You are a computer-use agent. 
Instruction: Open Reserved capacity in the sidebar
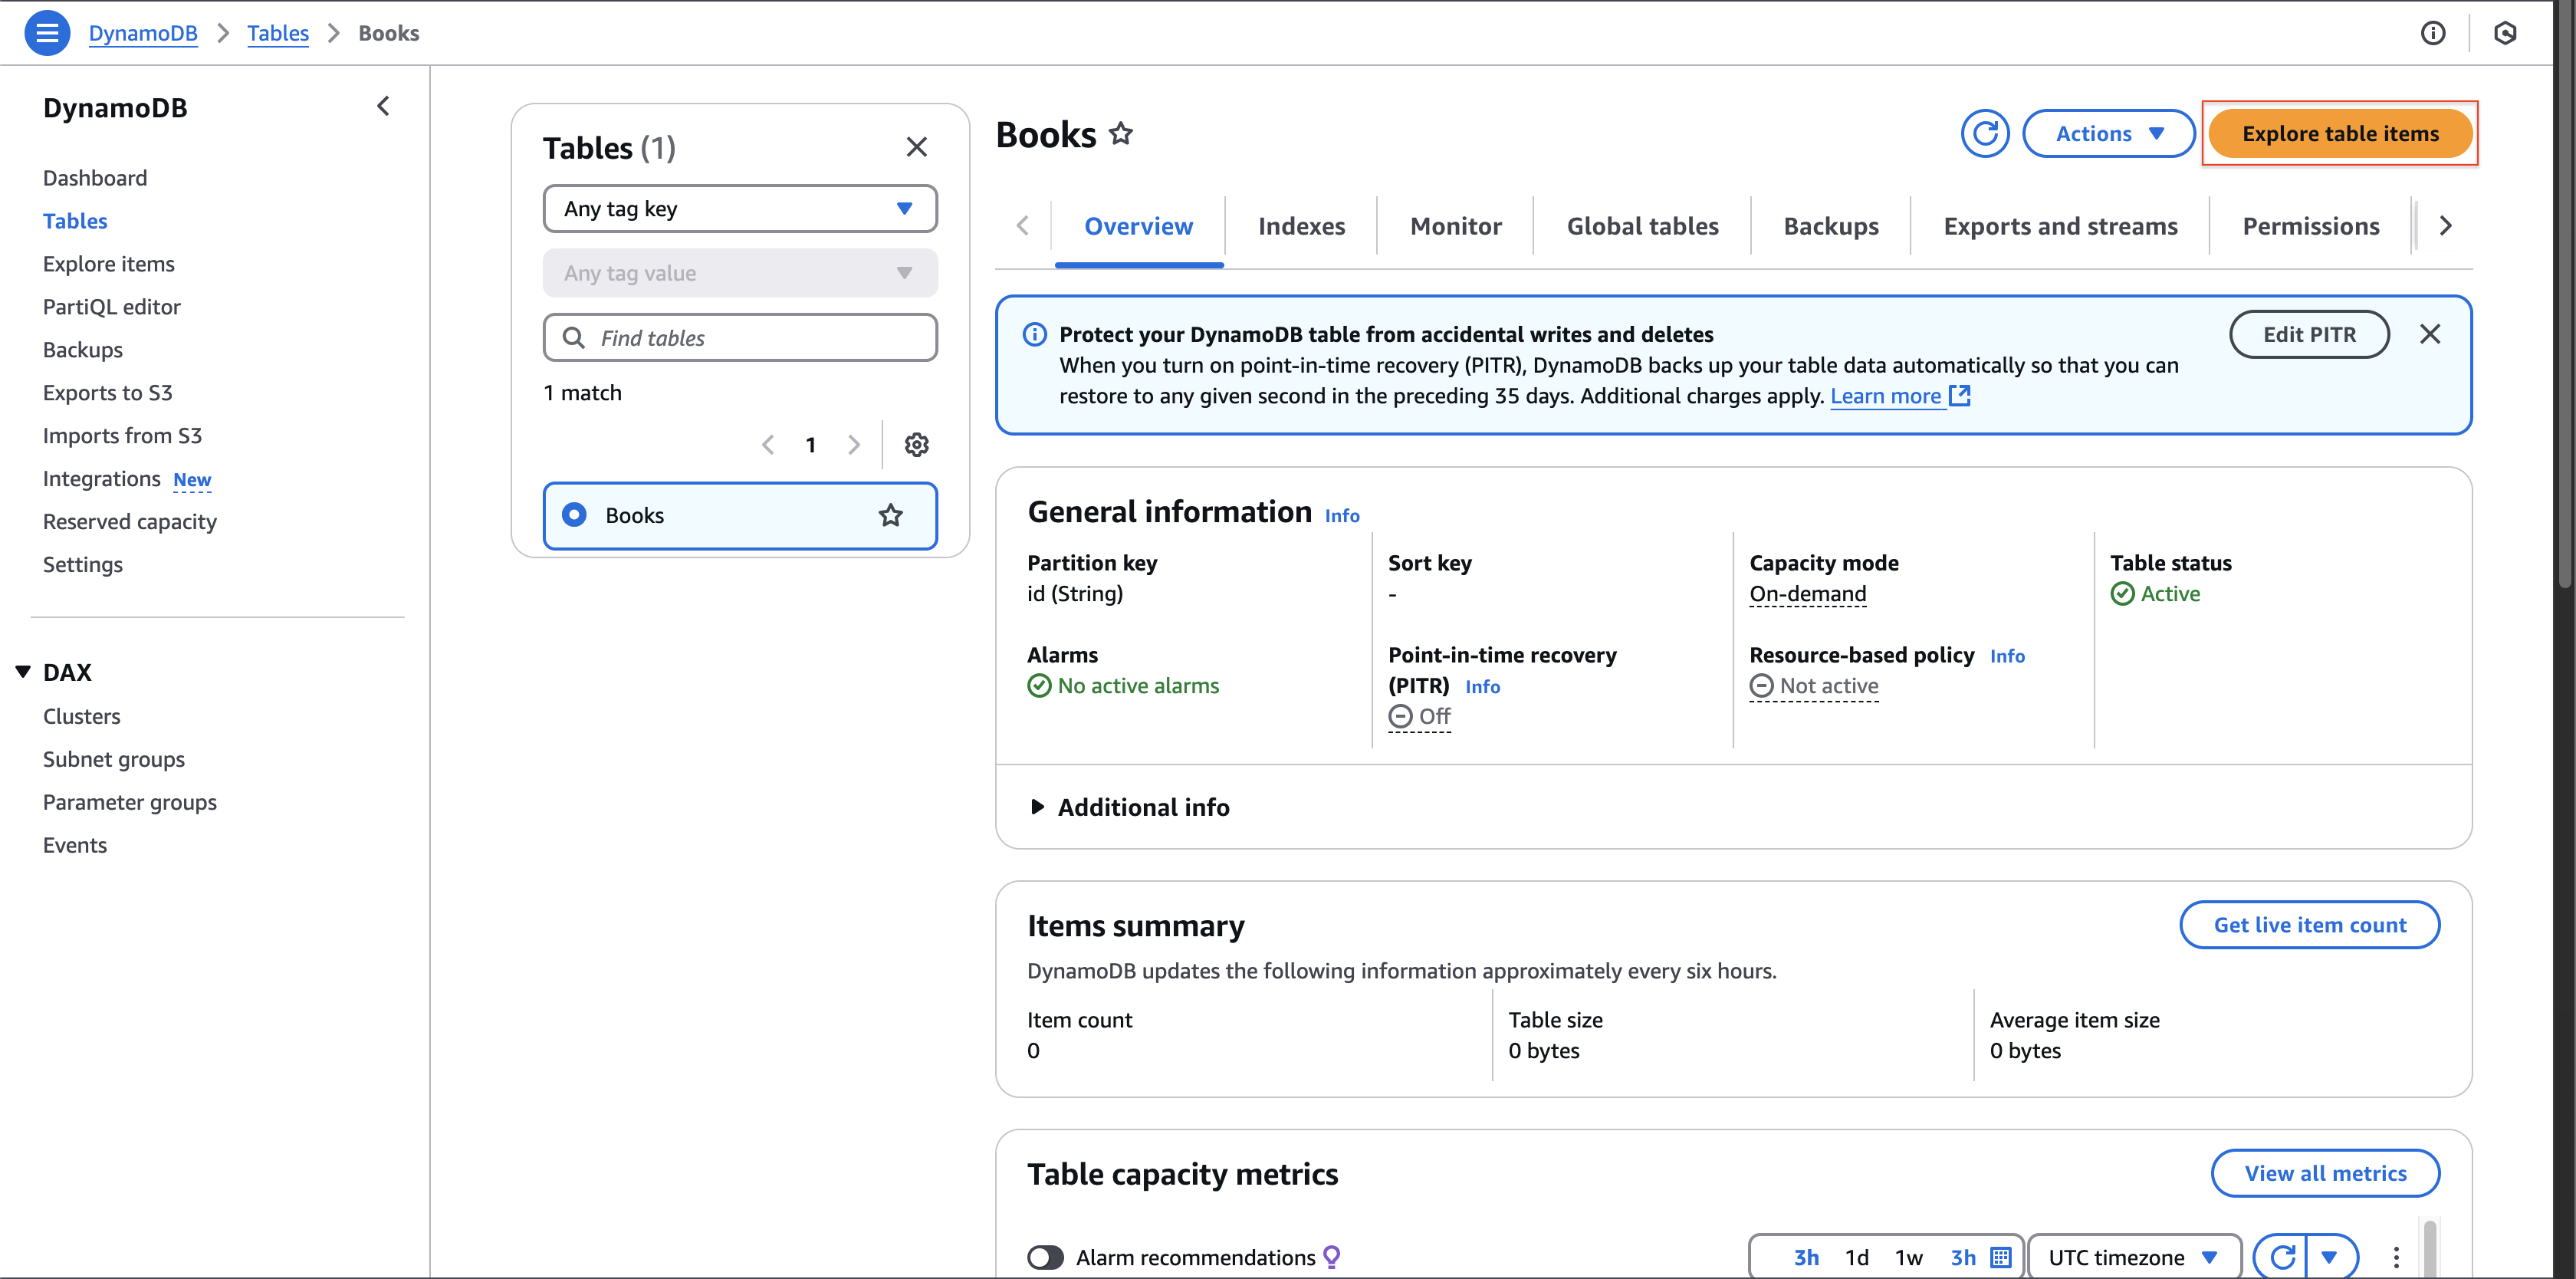(130, 522)
